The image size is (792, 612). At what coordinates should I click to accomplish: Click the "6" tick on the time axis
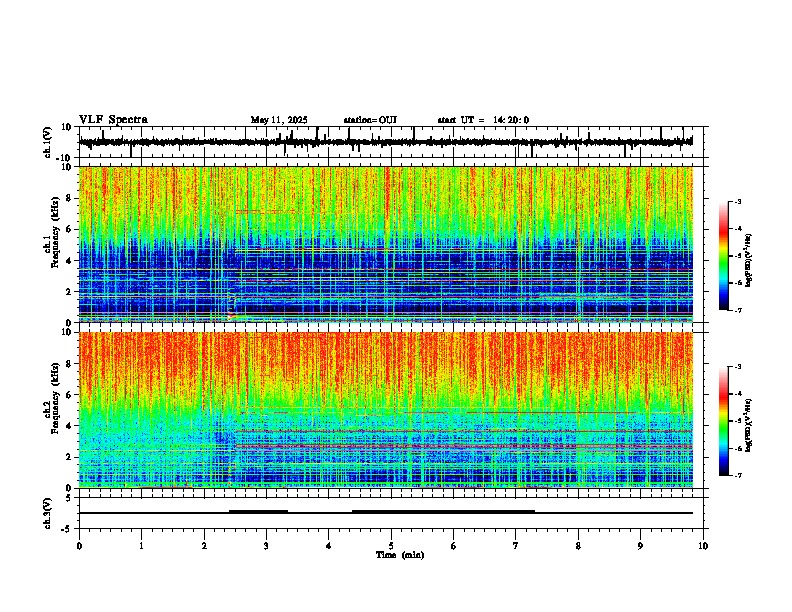(x=454, y=546)
